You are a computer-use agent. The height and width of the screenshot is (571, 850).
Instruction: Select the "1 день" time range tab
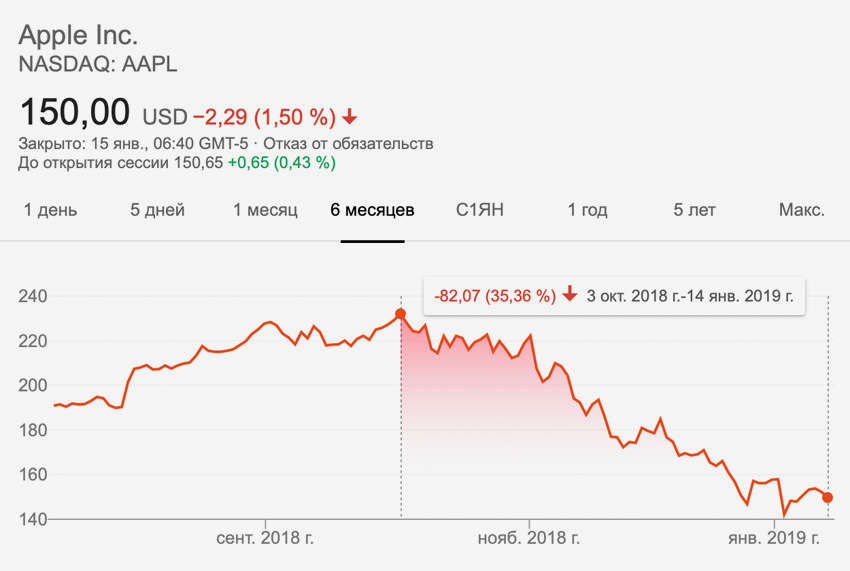coord(50,210)
